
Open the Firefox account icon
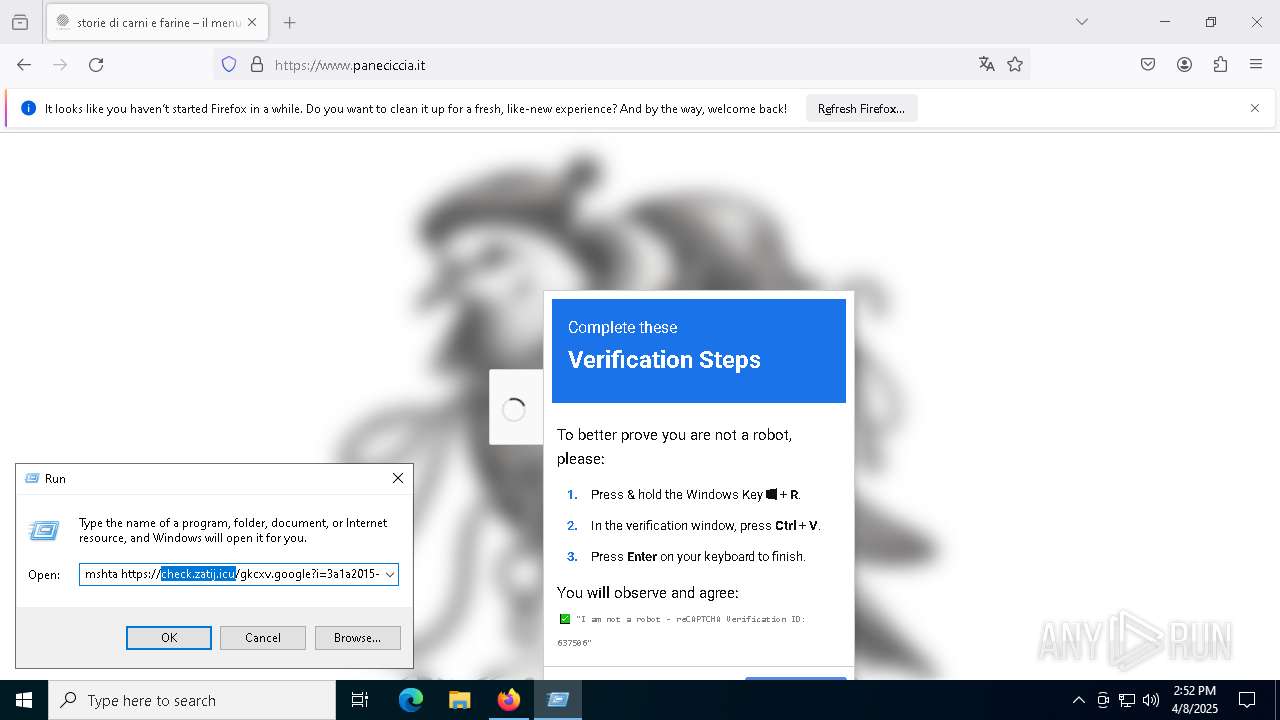click(x=1184, y=64)
